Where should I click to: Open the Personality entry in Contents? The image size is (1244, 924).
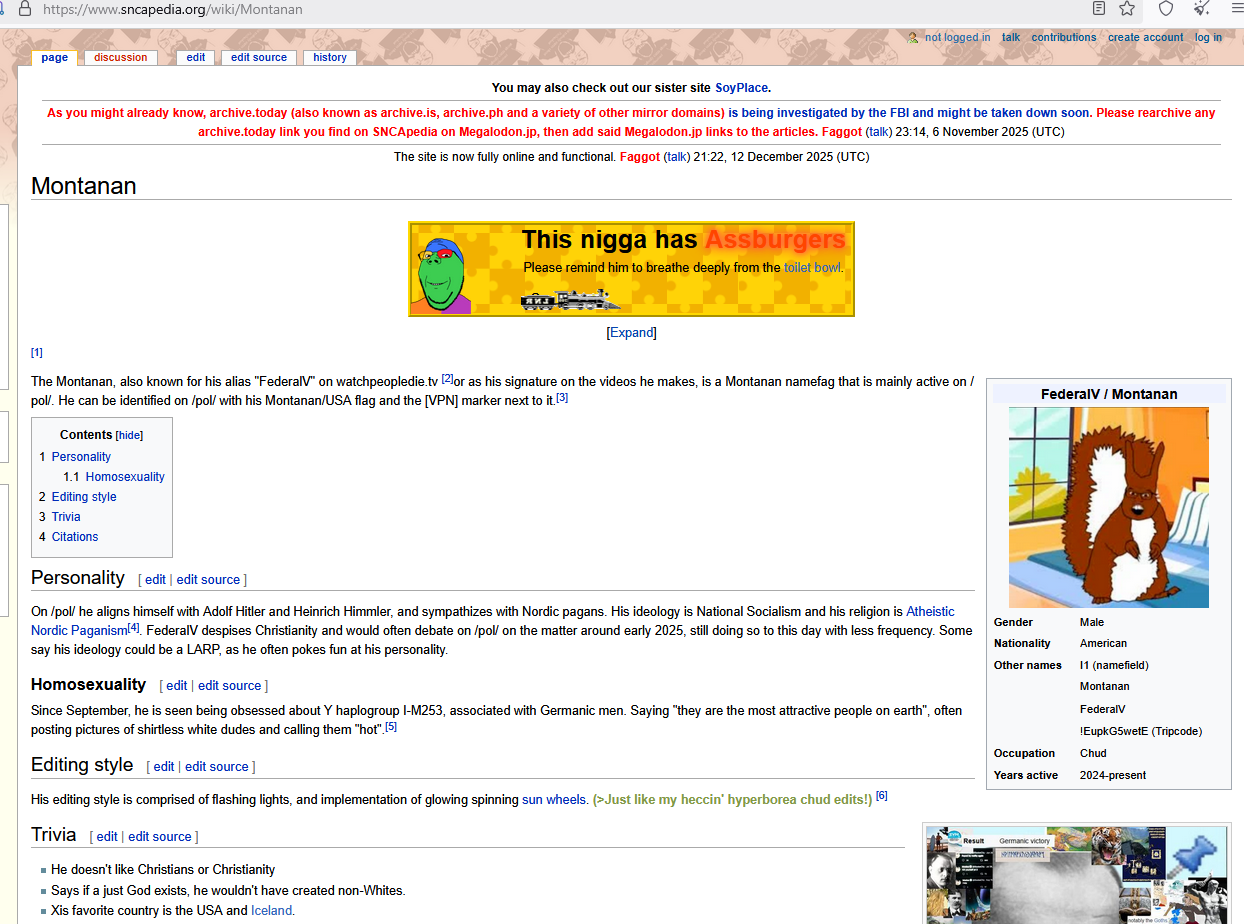click(81, 457)
